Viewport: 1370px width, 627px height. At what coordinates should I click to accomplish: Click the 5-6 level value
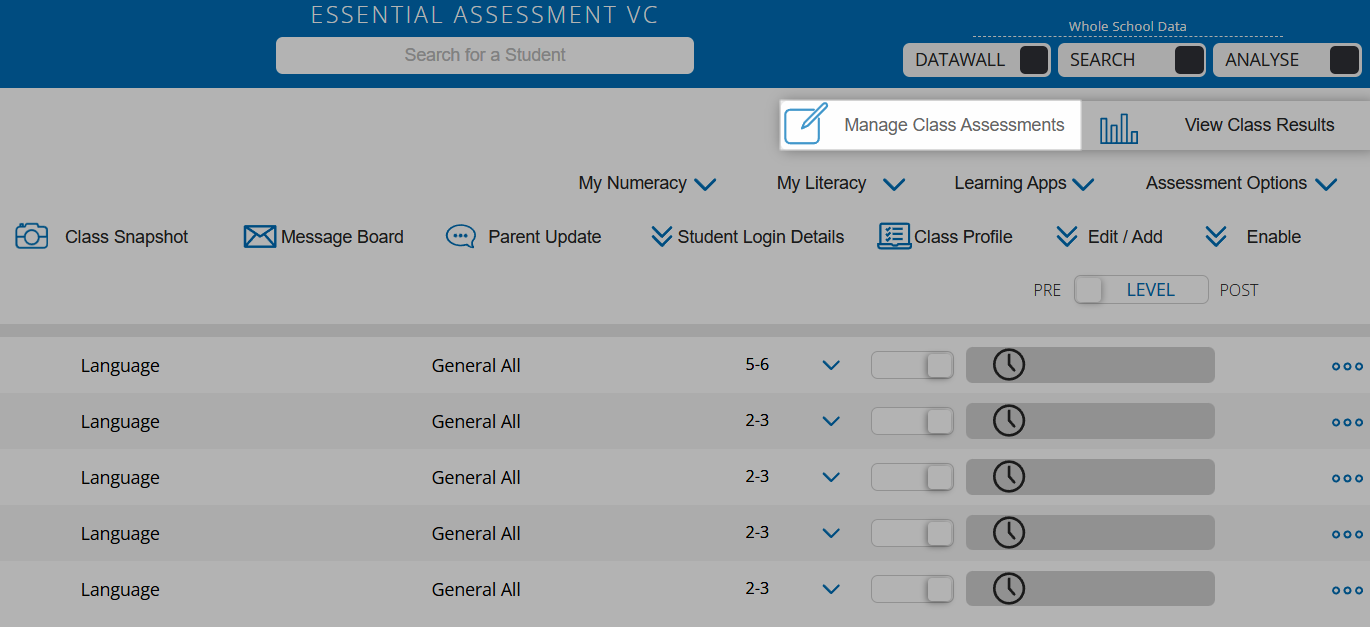point(757,365)
